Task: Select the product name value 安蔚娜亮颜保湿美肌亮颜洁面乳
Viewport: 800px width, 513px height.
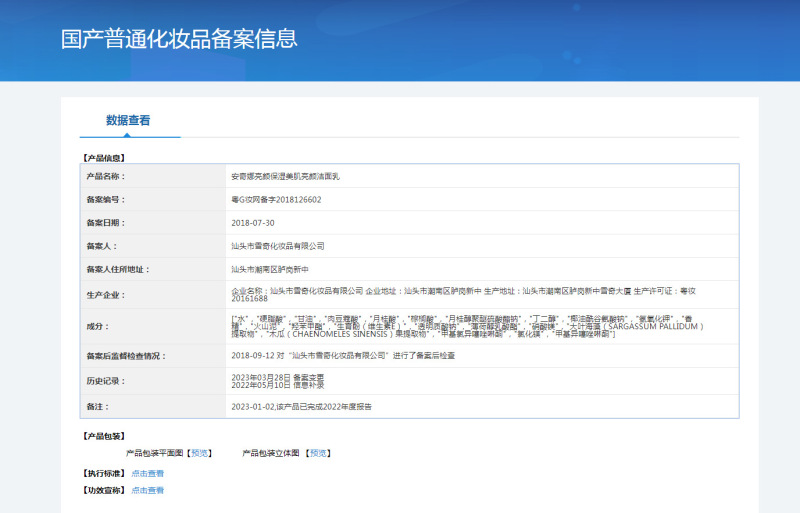Action: click(285, 177)
